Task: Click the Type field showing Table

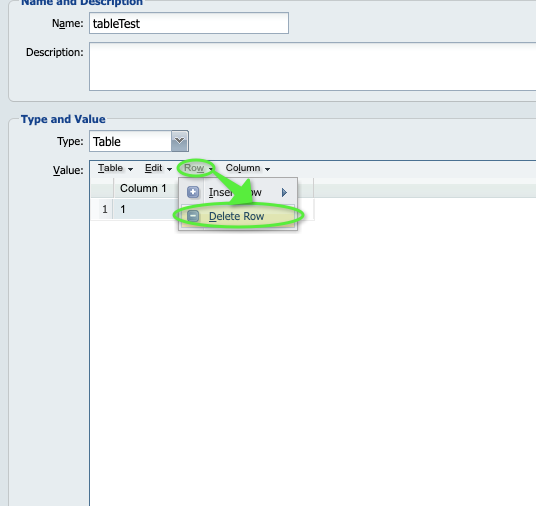Action: click(x=130, y=141)
